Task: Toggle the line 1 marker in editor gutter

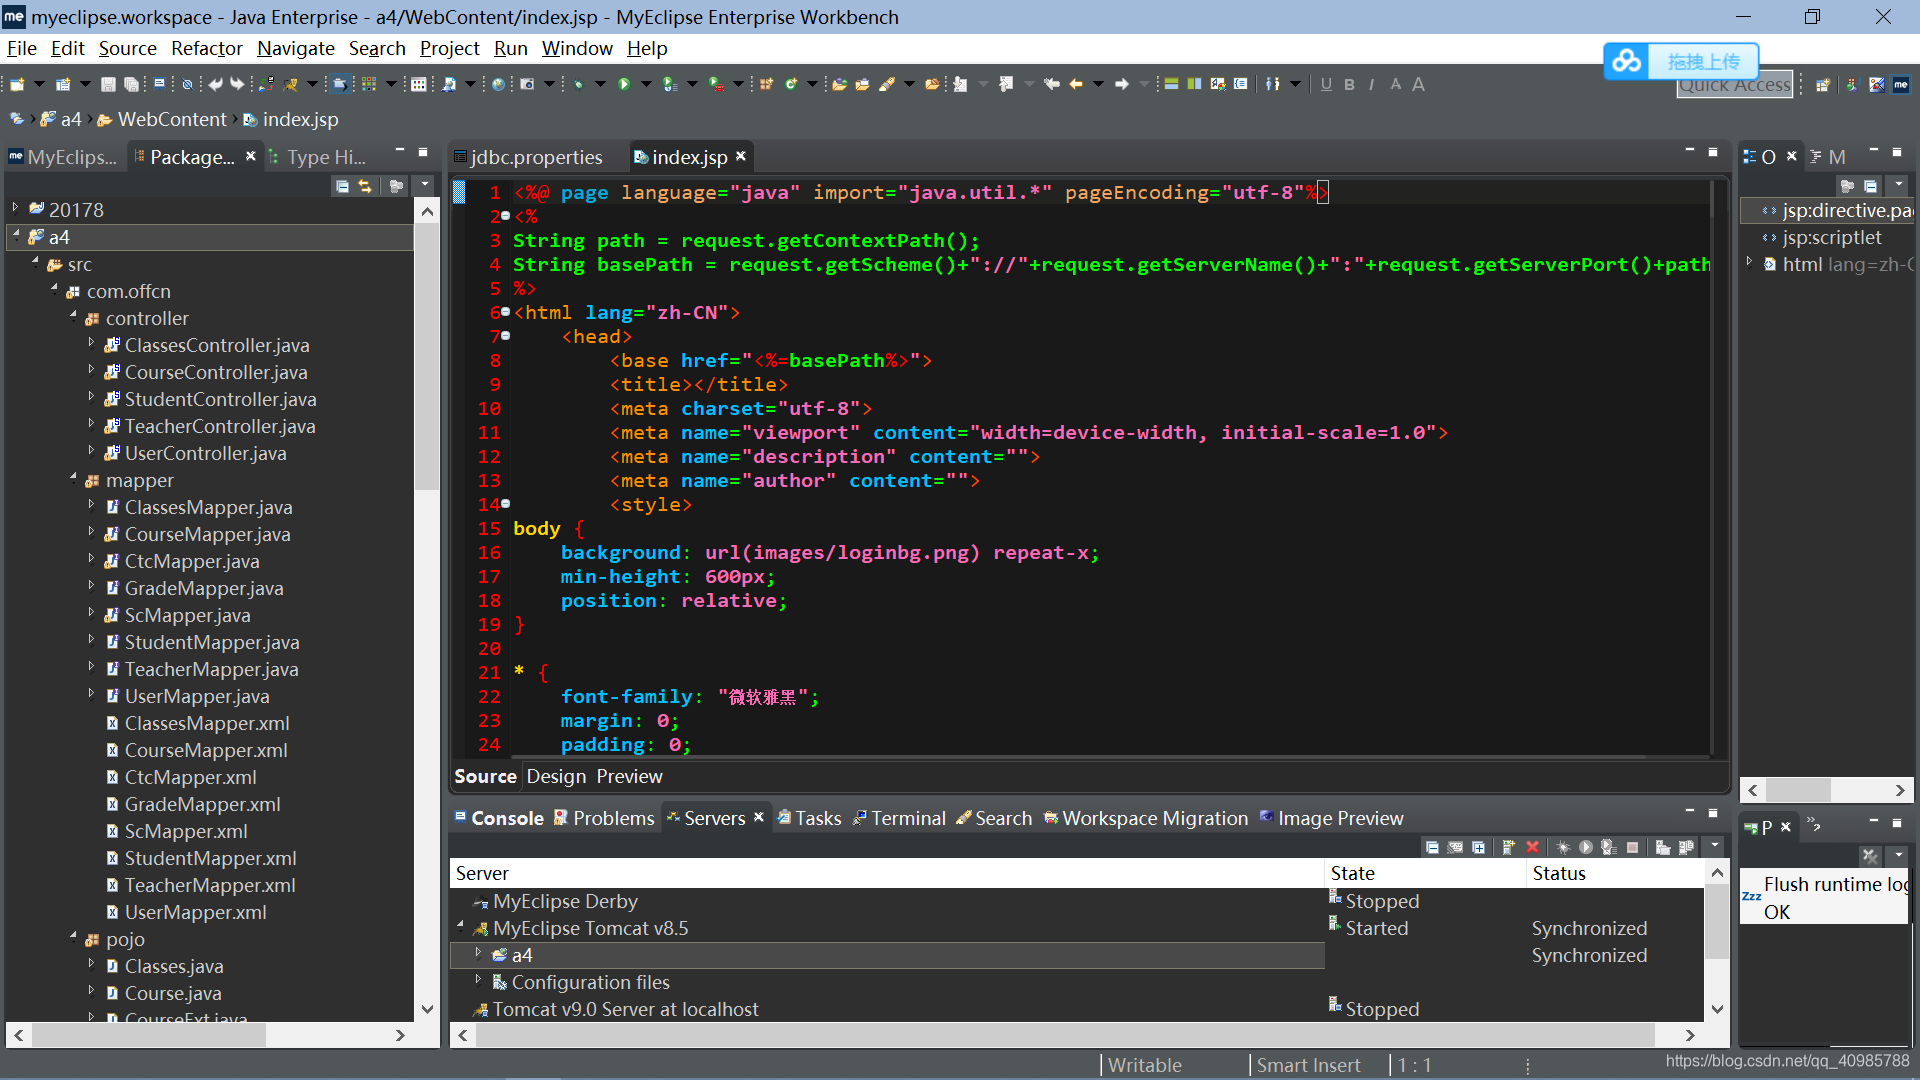Action: (459, 192)
